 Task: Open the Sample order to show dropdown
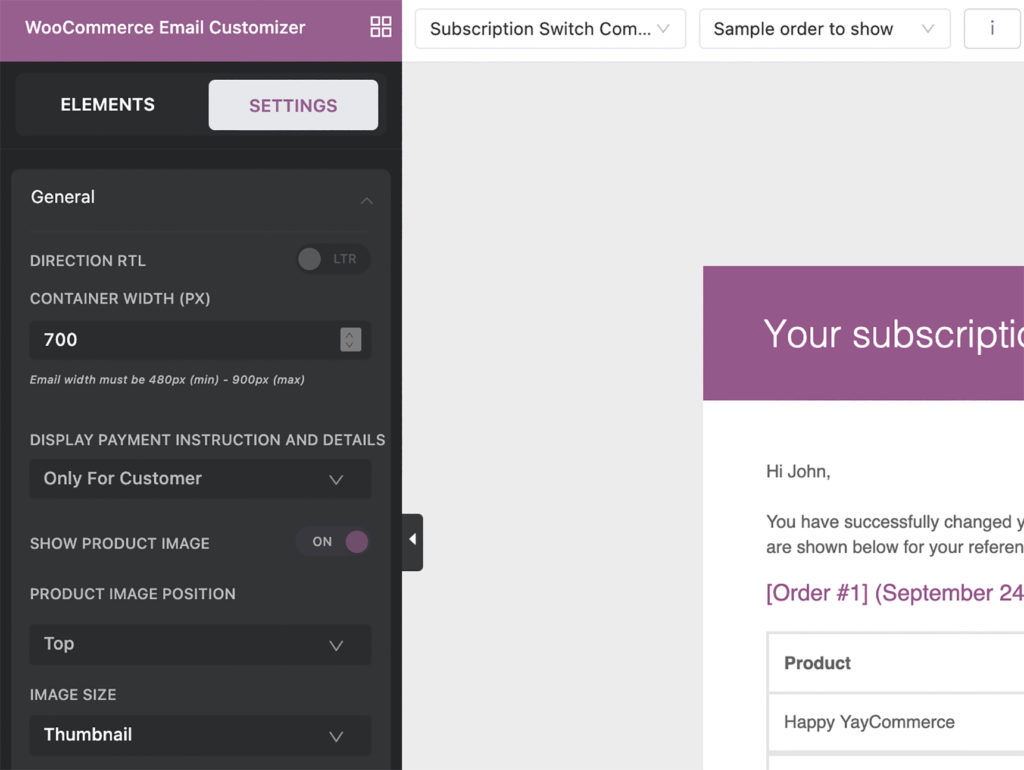[823, 28]
